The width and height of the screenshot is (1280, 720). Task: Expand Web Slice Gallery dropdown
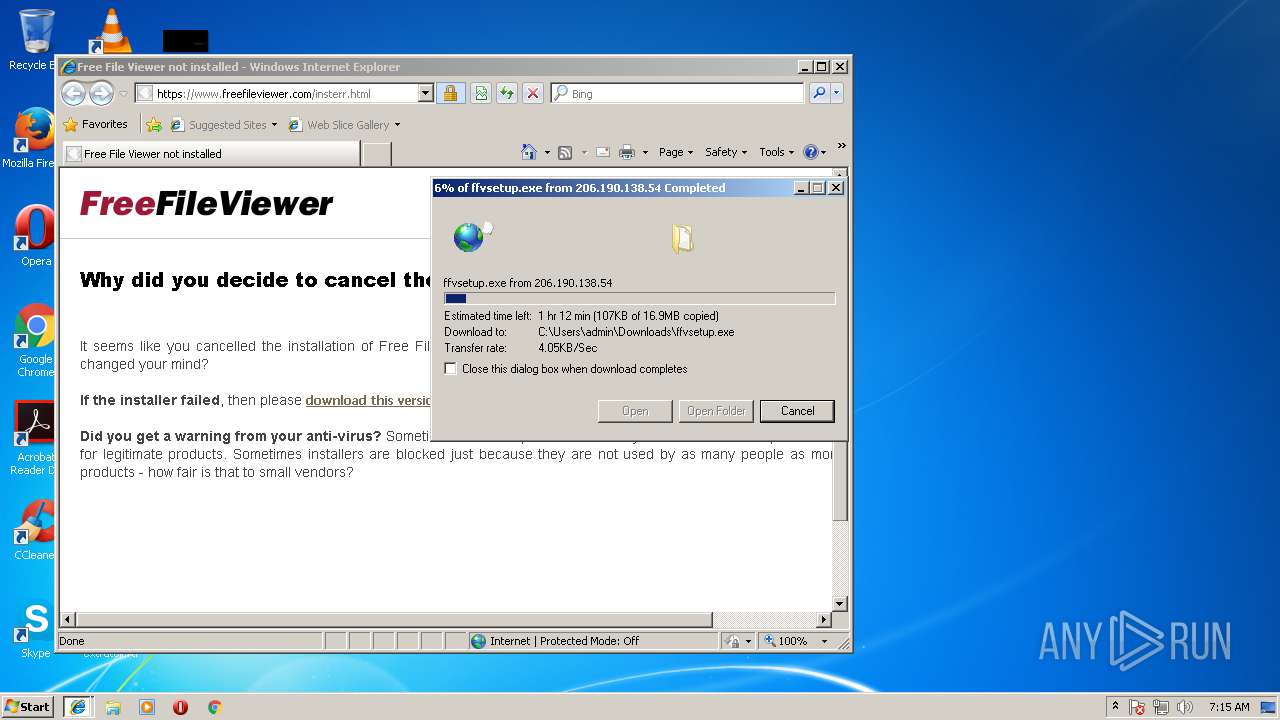tap(397, 125)
